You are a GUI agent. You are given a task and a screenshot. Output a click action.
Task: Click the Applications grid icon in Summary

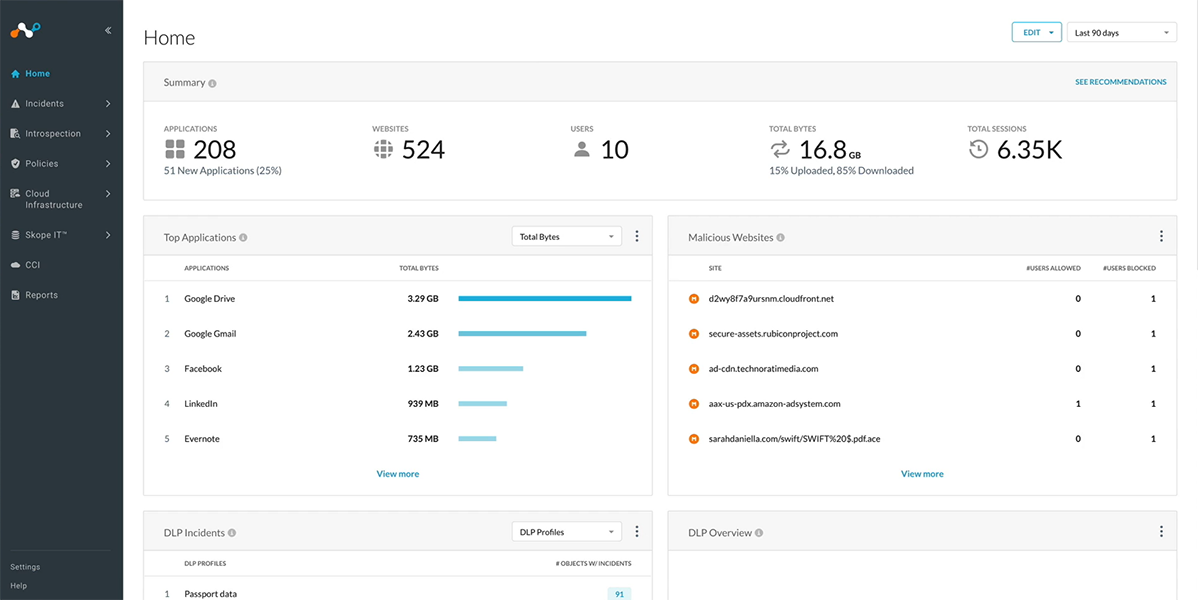[x=175, y=149]
